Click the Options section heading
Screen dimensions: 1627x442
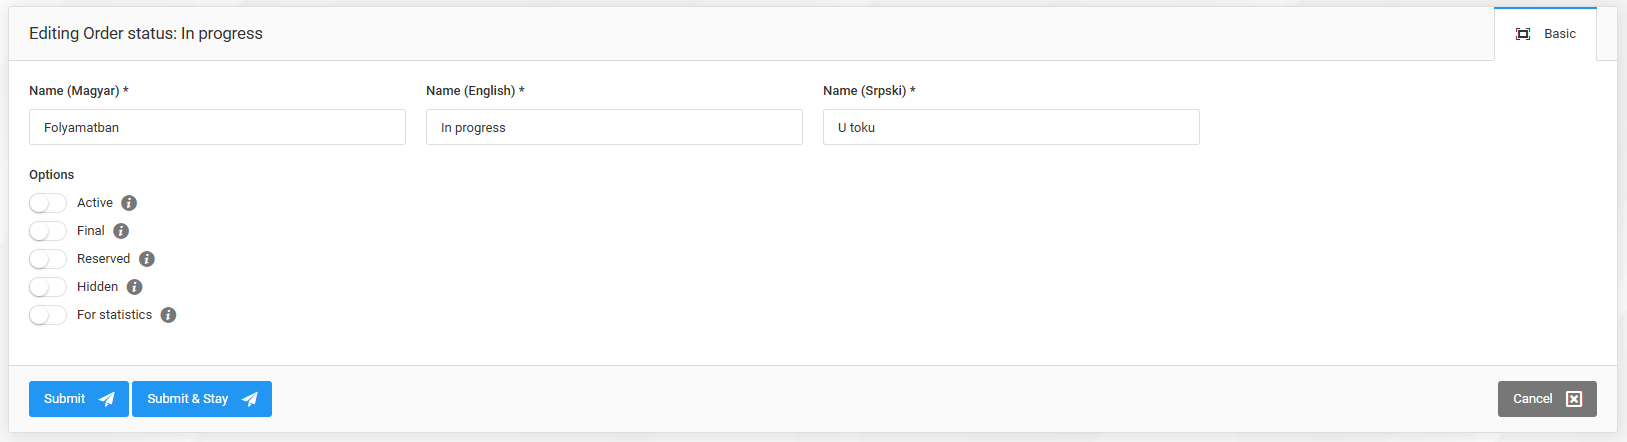pos(52,175)
